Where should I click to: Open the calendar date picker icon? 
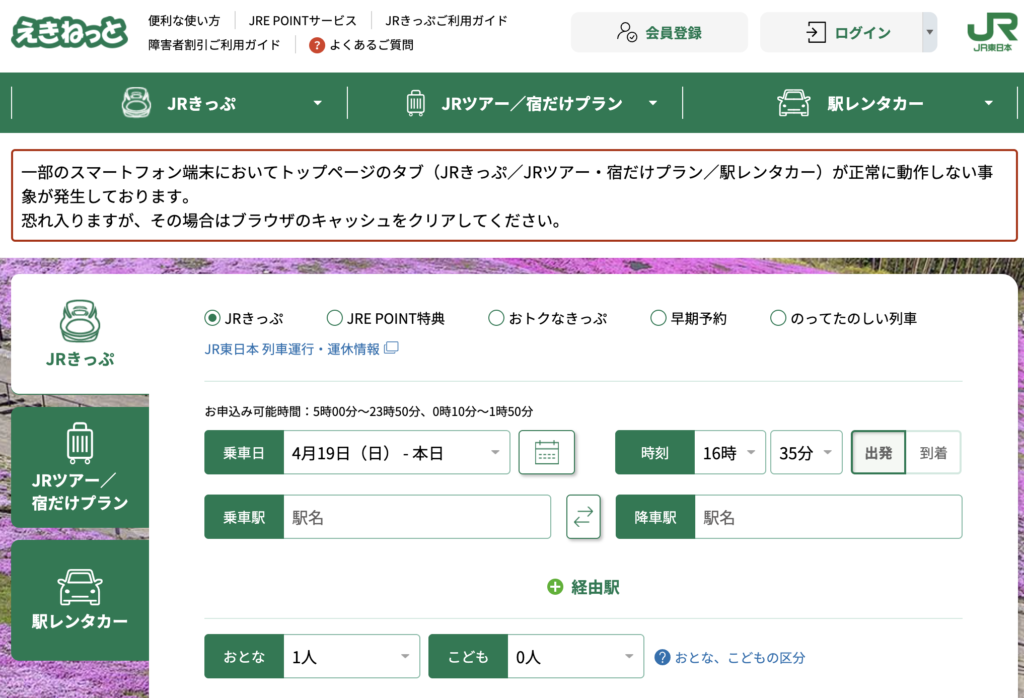pyautogui.click(x=546, y=453)
